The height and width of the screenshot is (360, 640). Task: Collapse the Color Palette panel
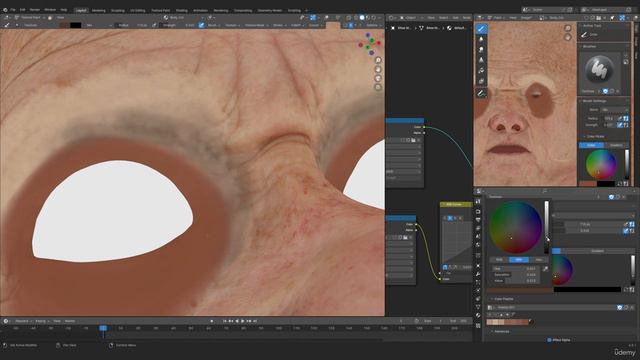point(504,299)
